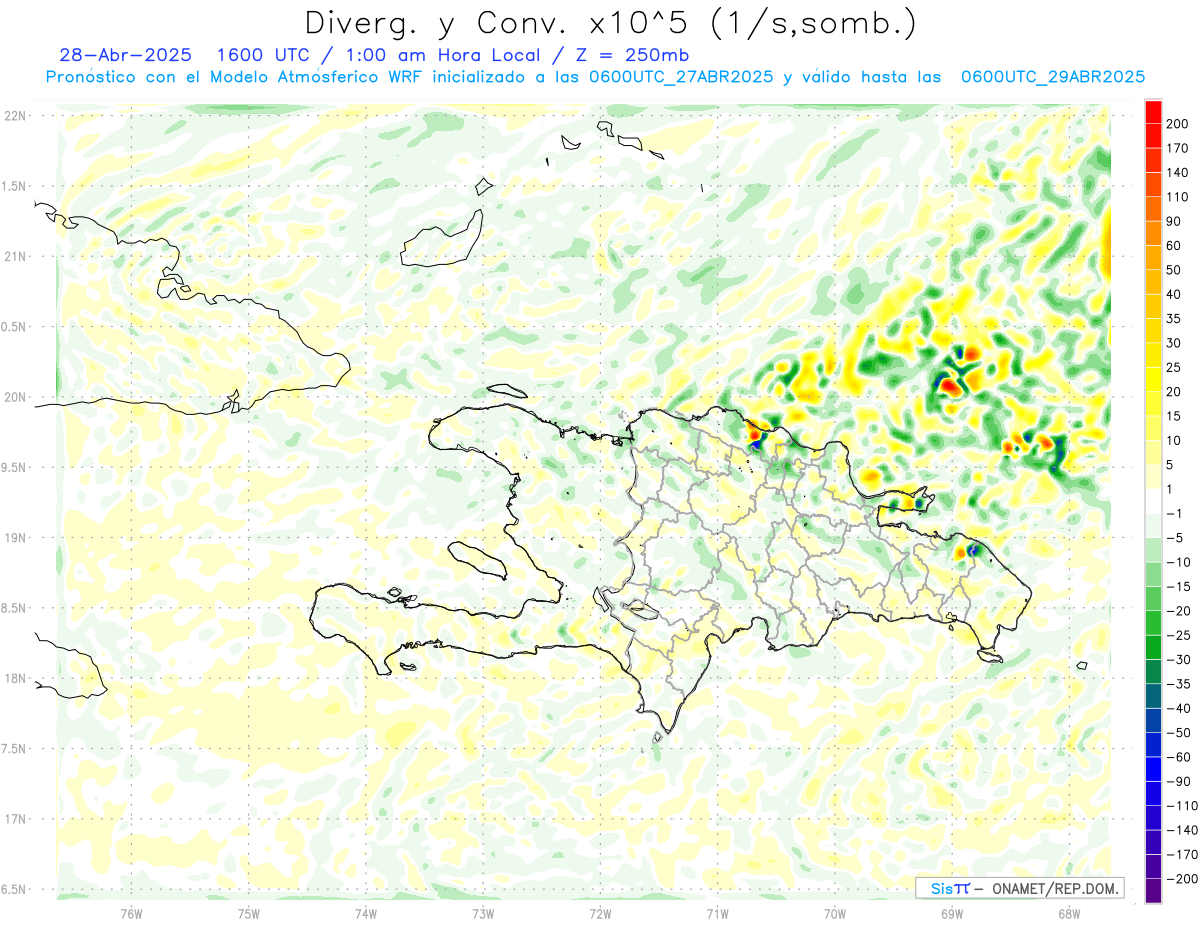Click the positive 170 colorbar value
Image resolution: width=1200 pixels, height=927 pixels.
(x=1177, y=148)
